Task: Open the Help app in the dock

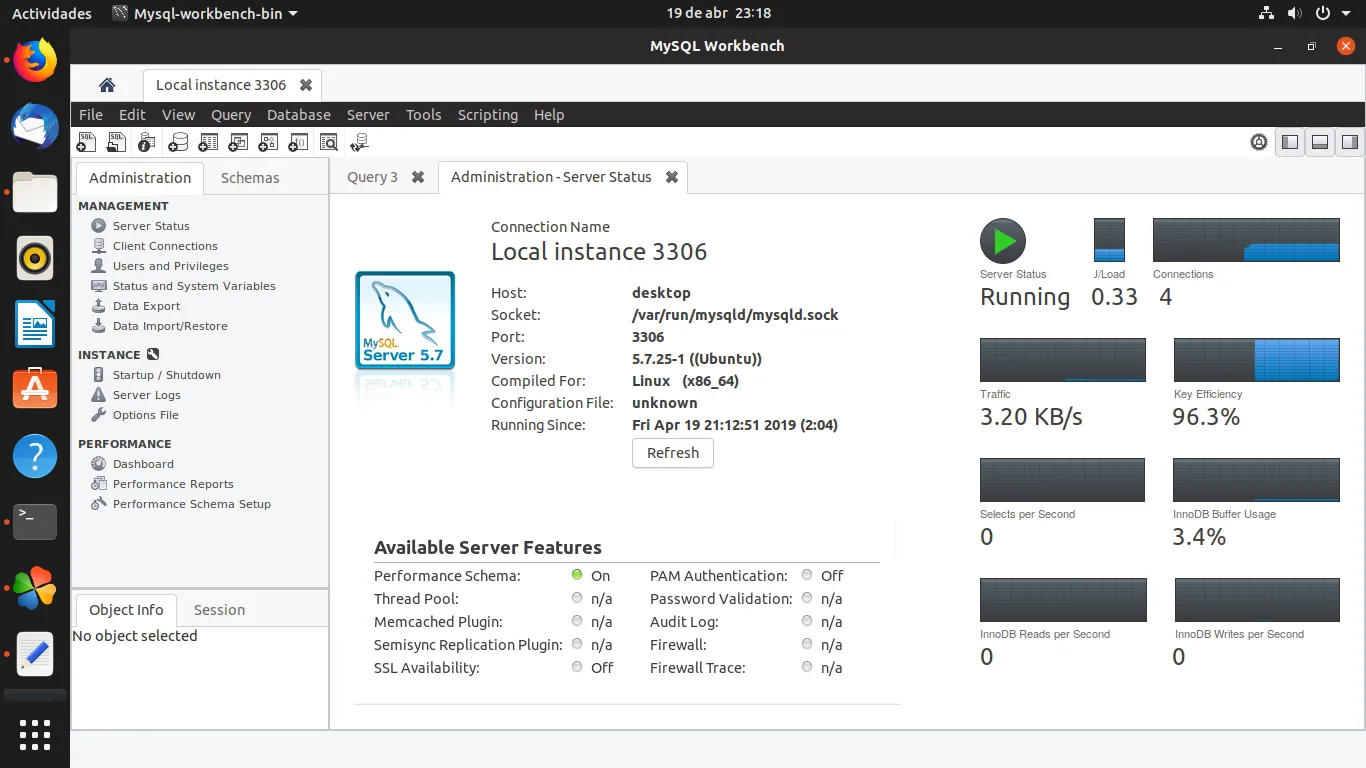Action: 35,456
